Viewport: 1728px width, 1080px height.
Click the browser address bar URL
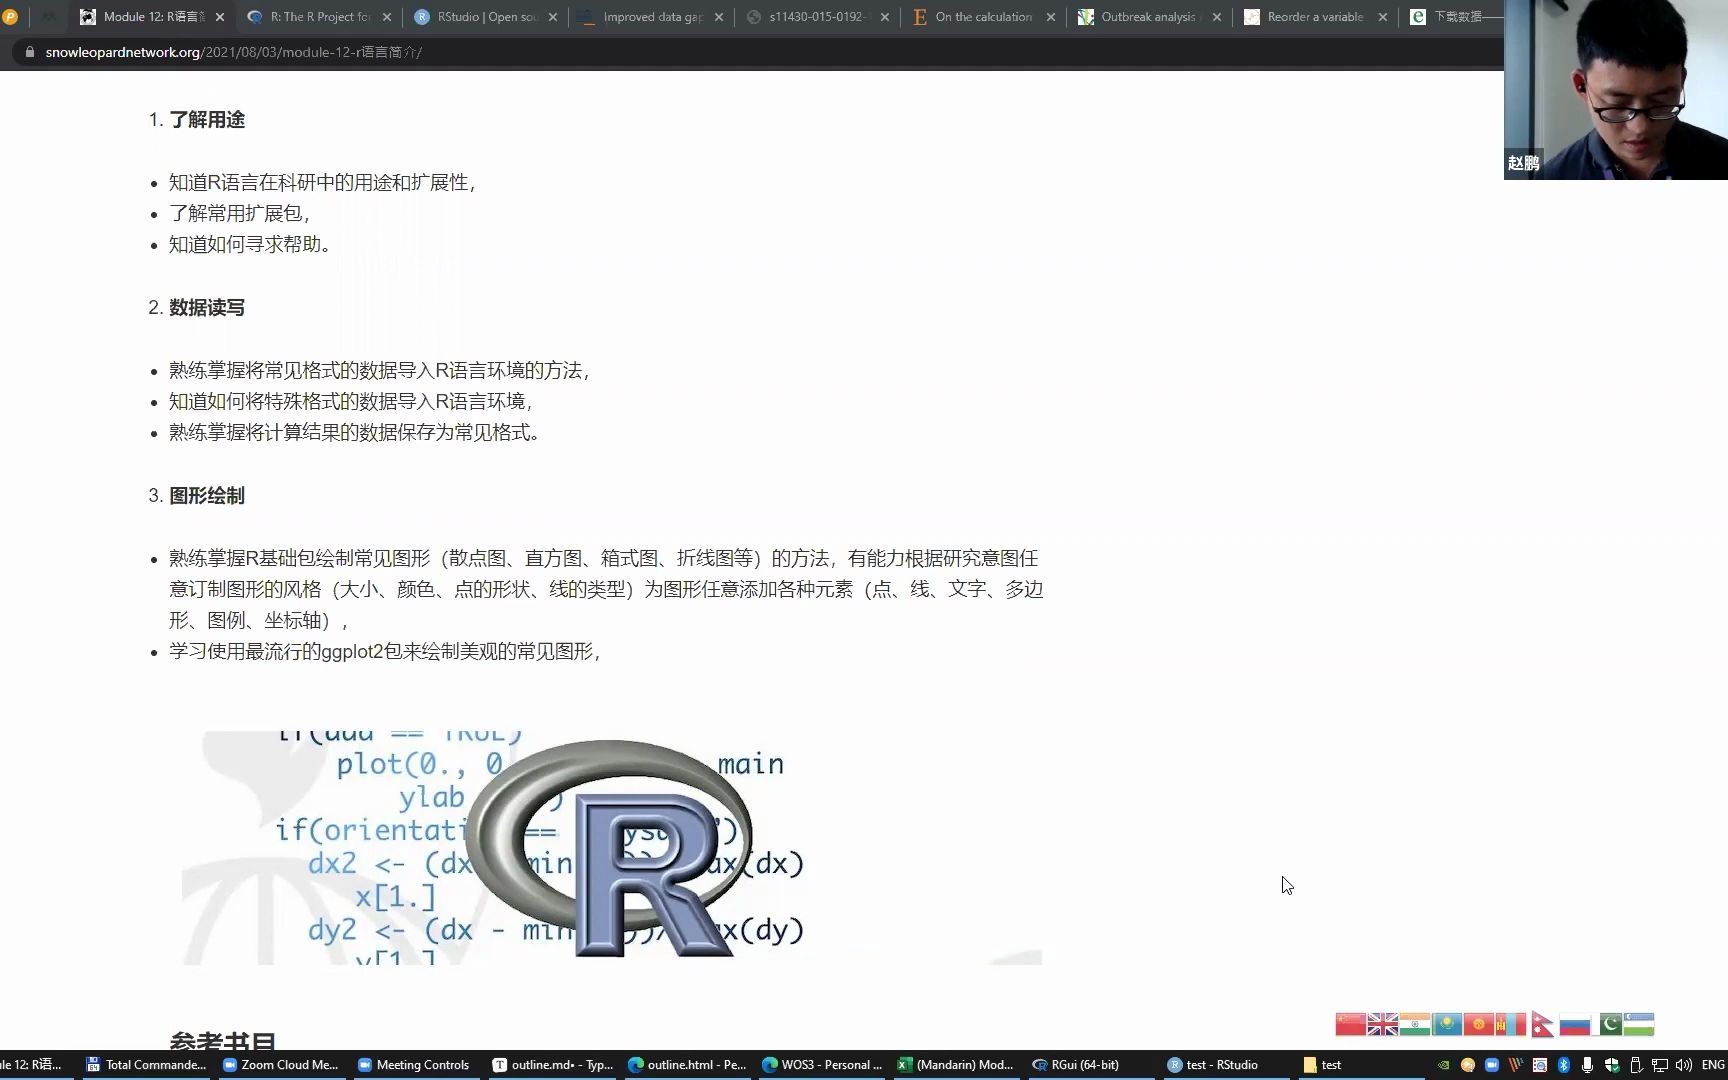234,52
